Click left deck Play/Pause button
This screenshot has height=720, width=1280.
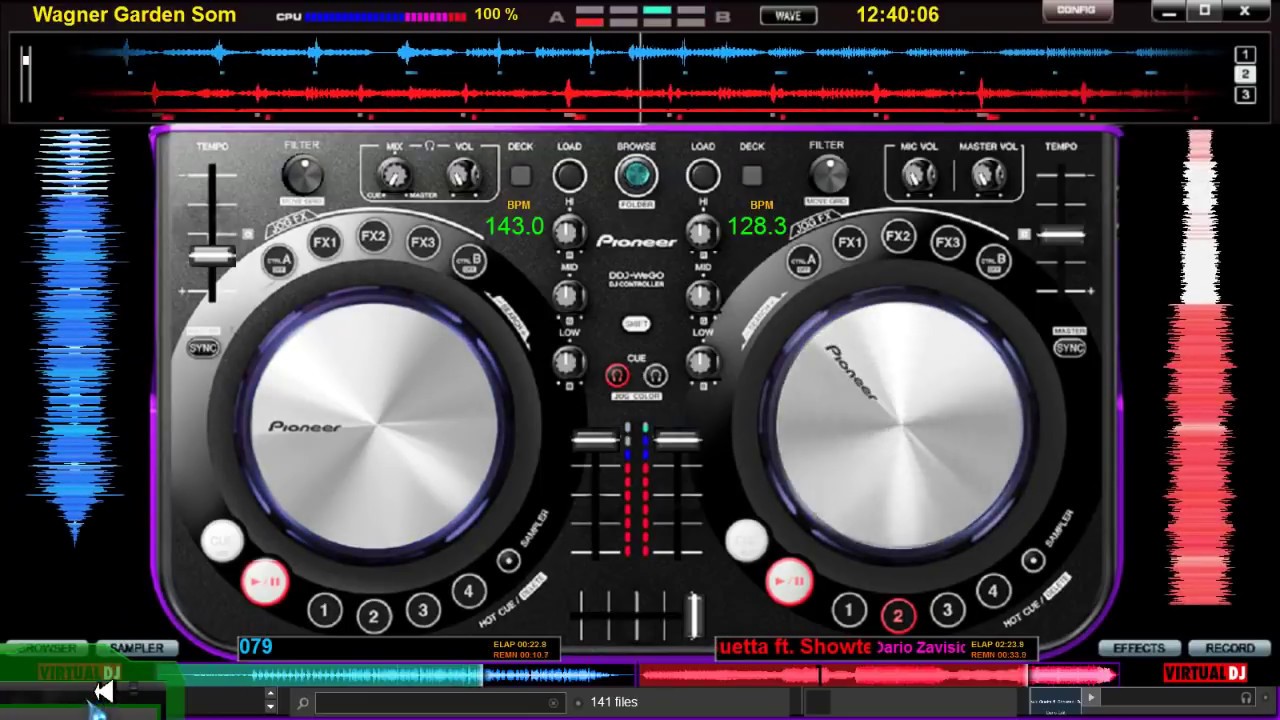(265, 581)
